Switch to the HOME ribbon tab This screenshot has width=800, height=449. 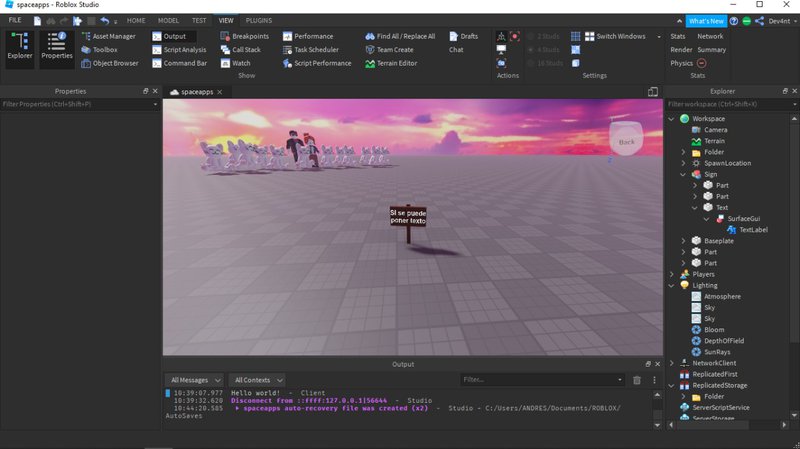click(x=136, y=20)
